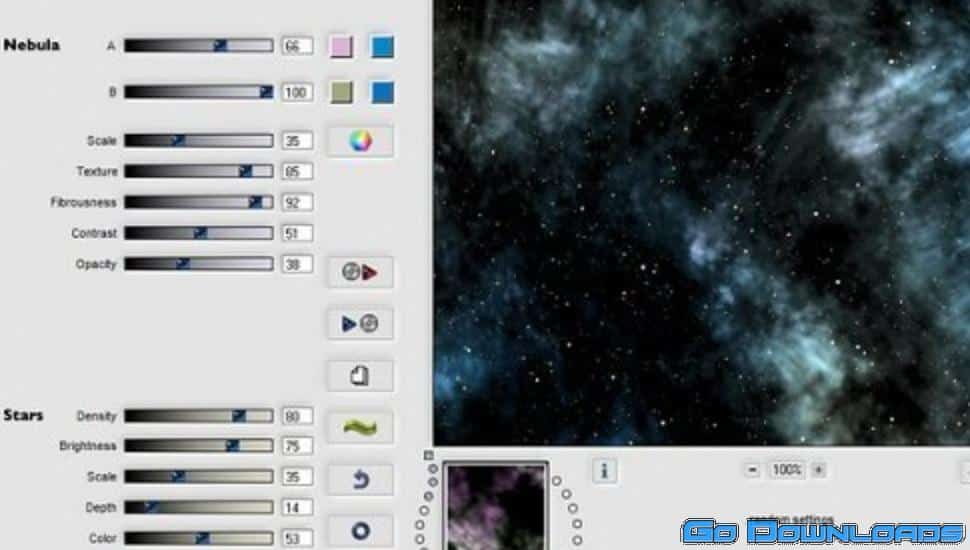Click the Nebula Opacity value field

coord(296,265)
